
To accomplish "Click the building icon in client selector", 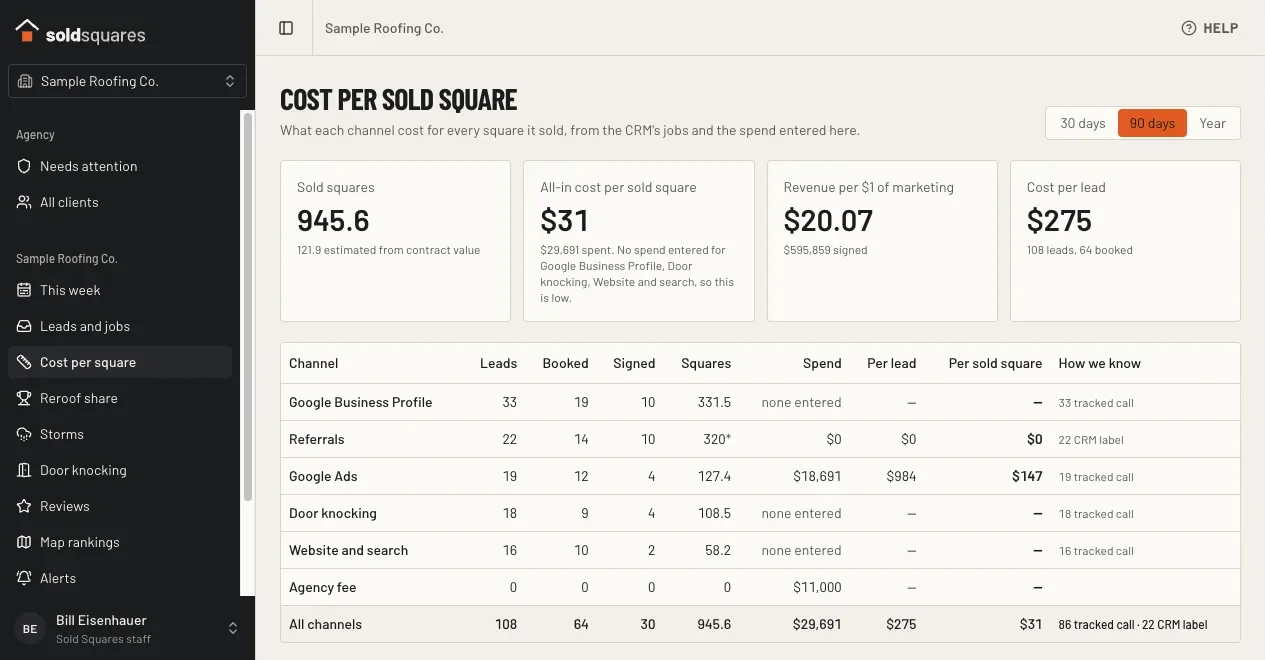I will pos(25,81).
